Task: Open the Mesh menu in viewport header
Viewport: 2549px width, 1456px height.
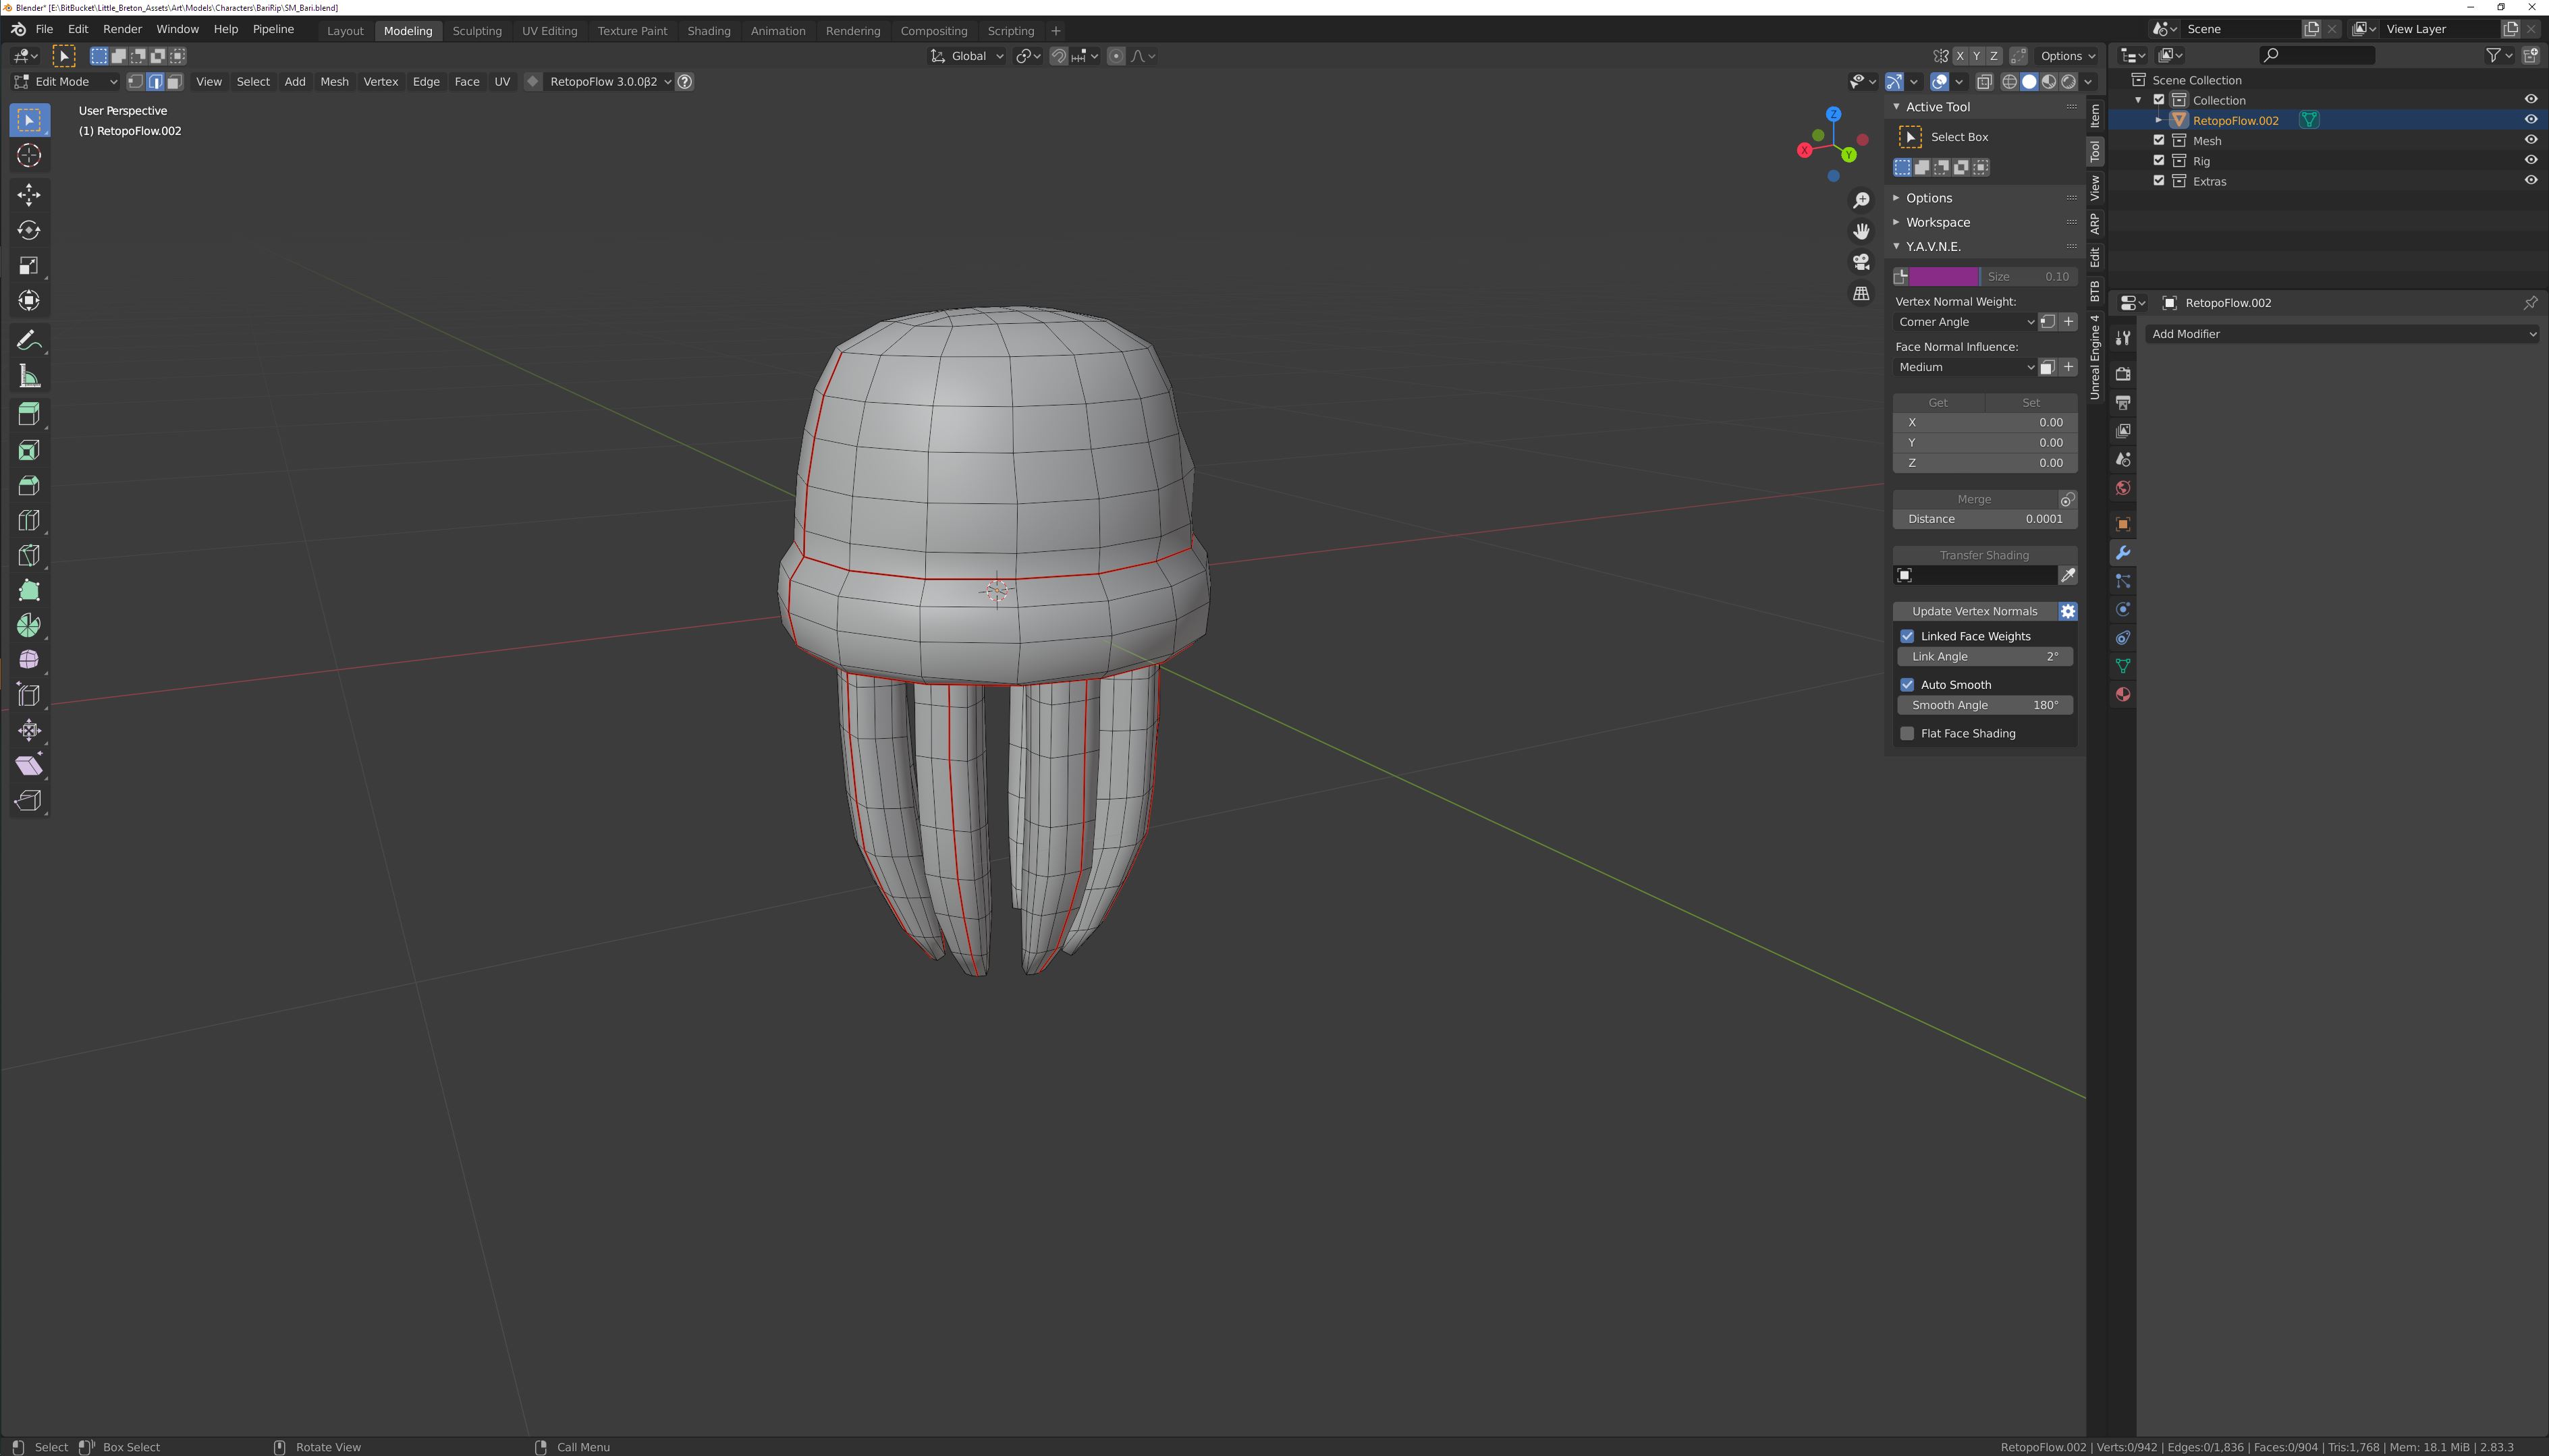Action: click(x=334, y=82)
